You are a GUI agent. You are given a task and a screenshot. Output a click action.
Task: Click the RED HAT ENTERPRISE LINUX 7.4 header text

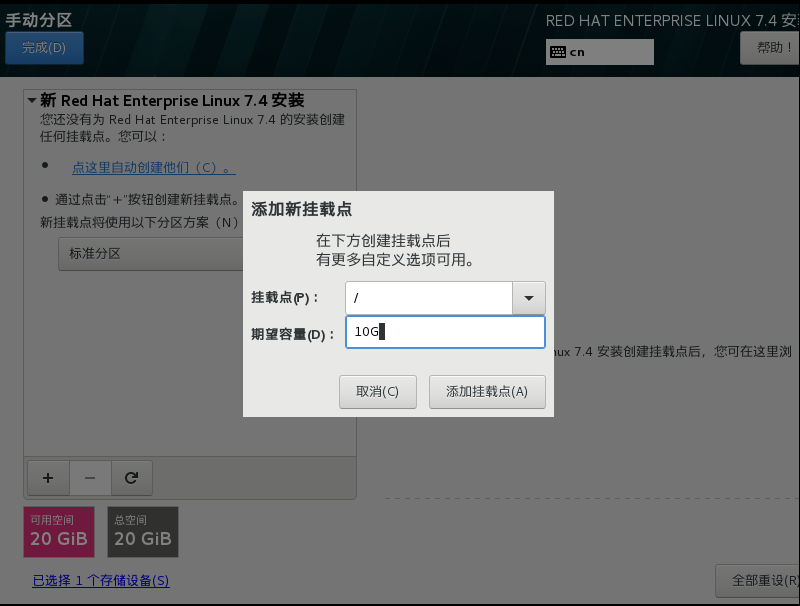coord(672,21)
